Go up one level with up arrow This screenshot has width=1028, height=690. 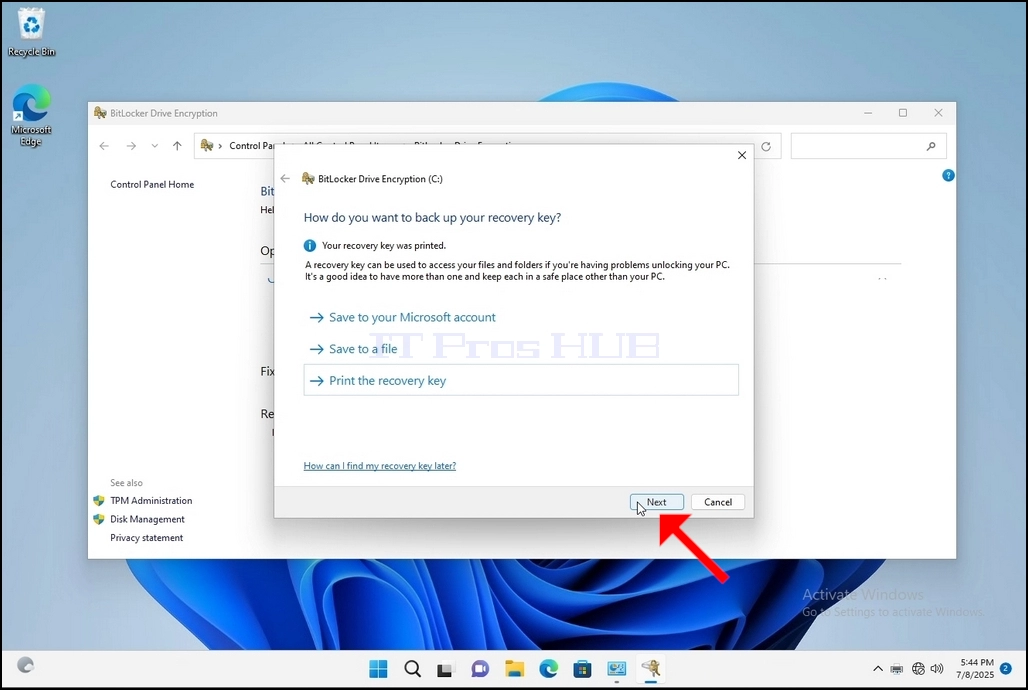pos(177,146)
